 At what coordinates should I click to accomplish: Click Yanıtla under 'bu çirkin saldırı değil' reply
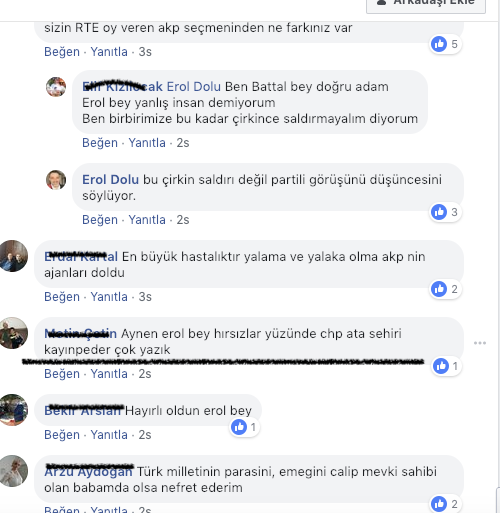pos(147,220)
